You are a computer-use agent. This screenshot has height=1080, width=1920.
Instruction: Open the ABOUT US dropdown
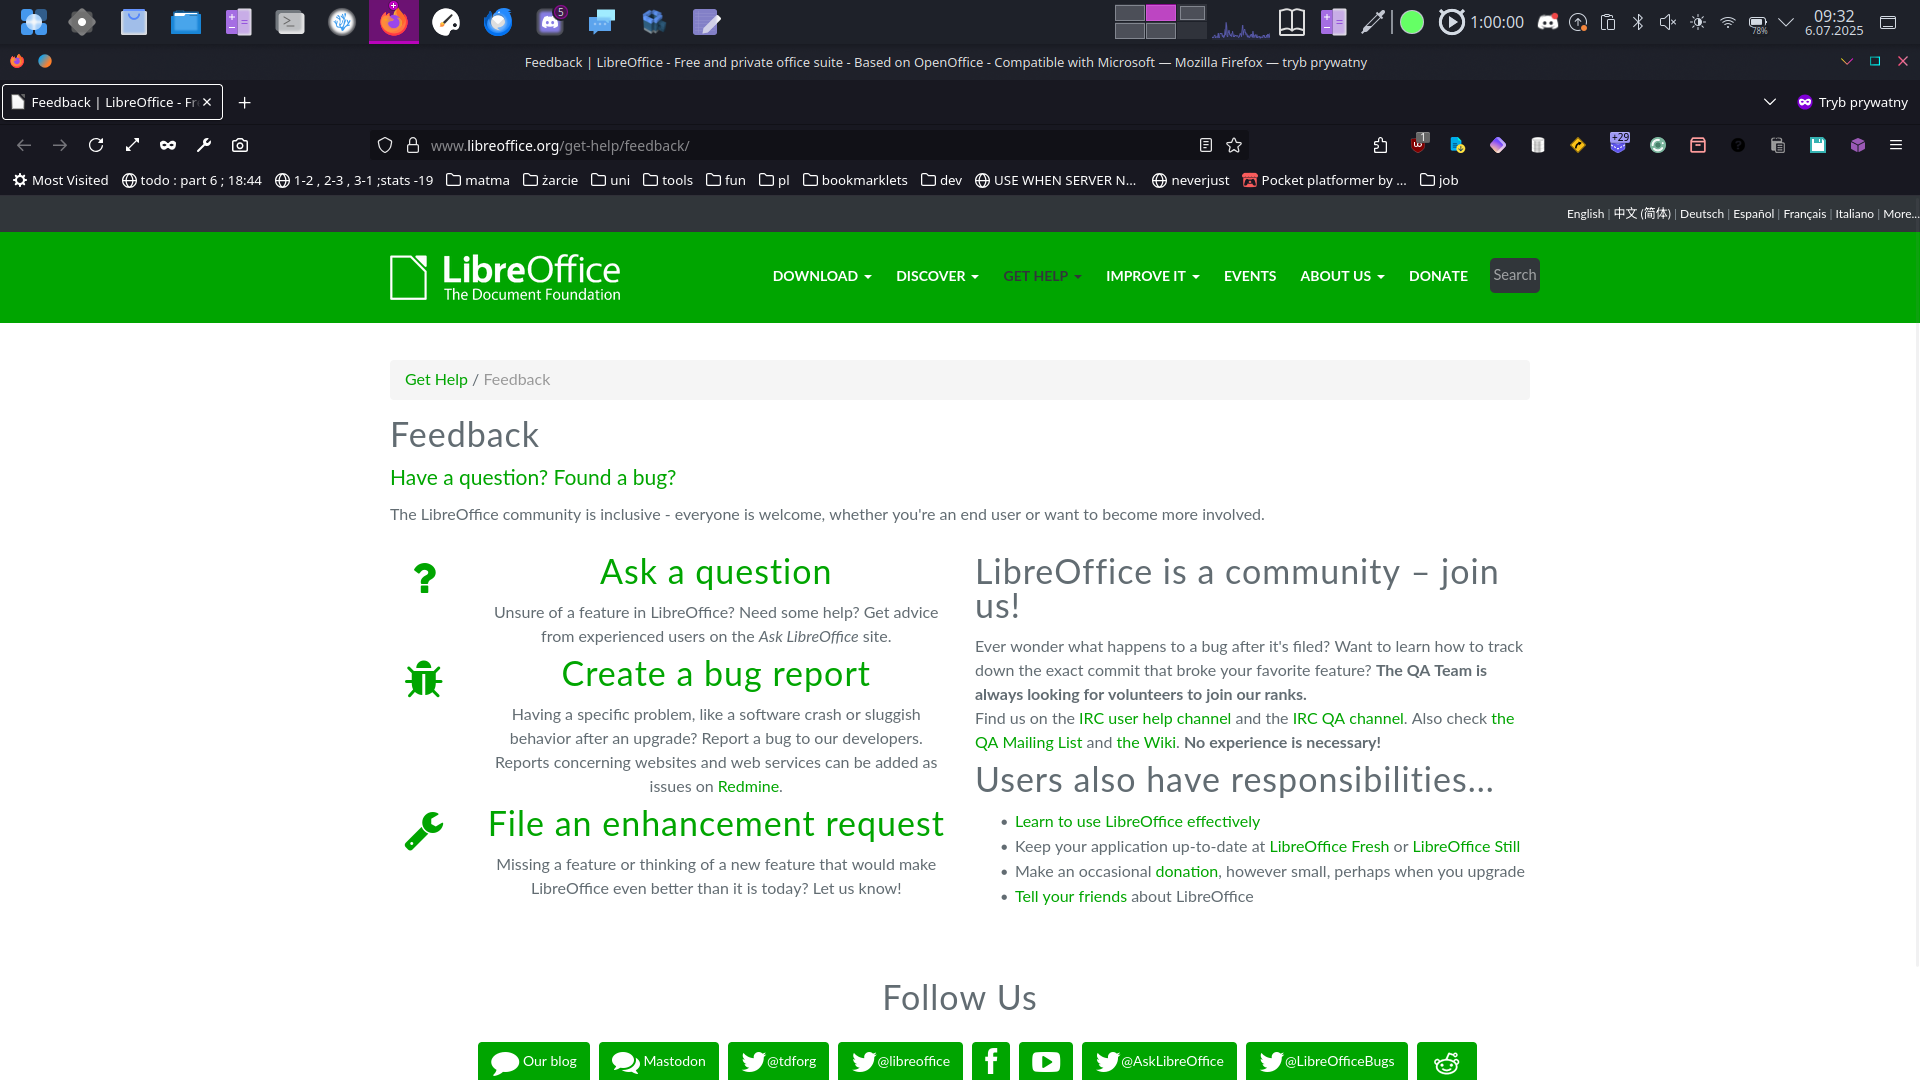(1341, 276)
